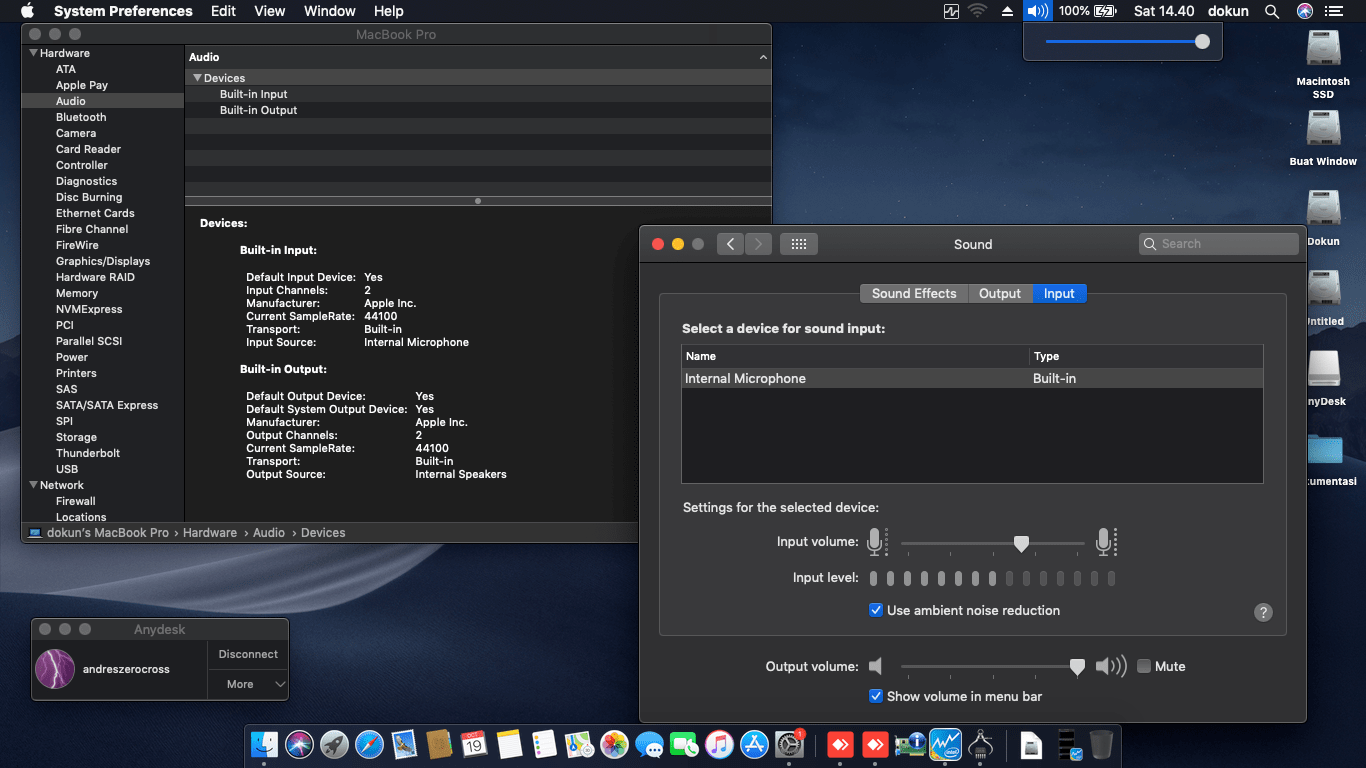The image size is (1366, 768).
Task: Click the Search field in Sound window
Action: click(x=1218, y=244)
